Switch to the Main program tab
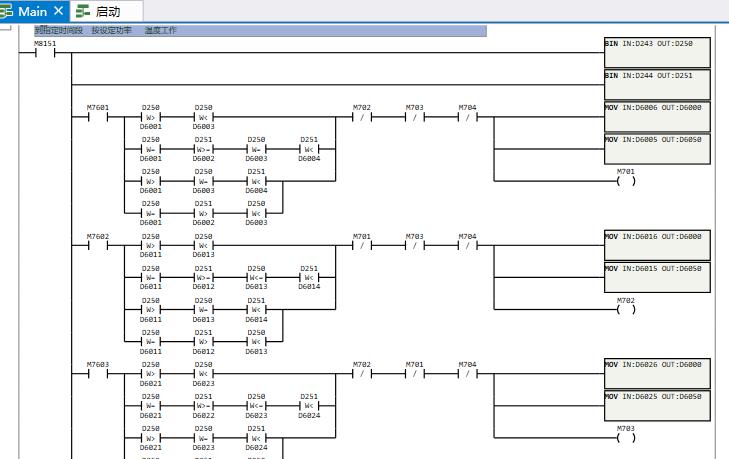This screenshot has height=459, width=729. [32, 11]
